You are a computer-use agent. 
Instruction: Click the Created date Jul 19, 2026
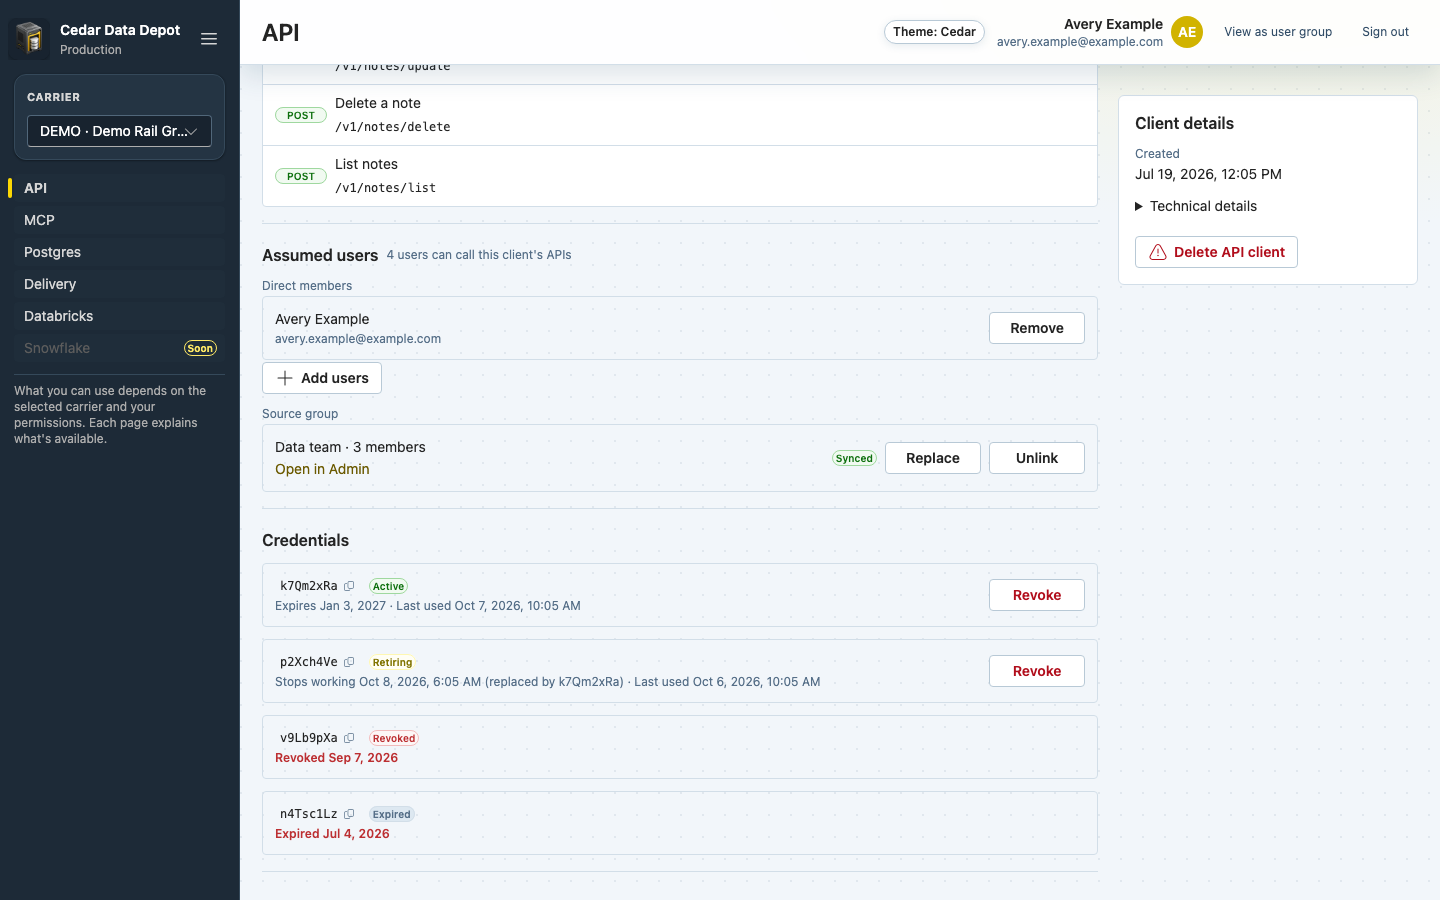(1208, 174)
